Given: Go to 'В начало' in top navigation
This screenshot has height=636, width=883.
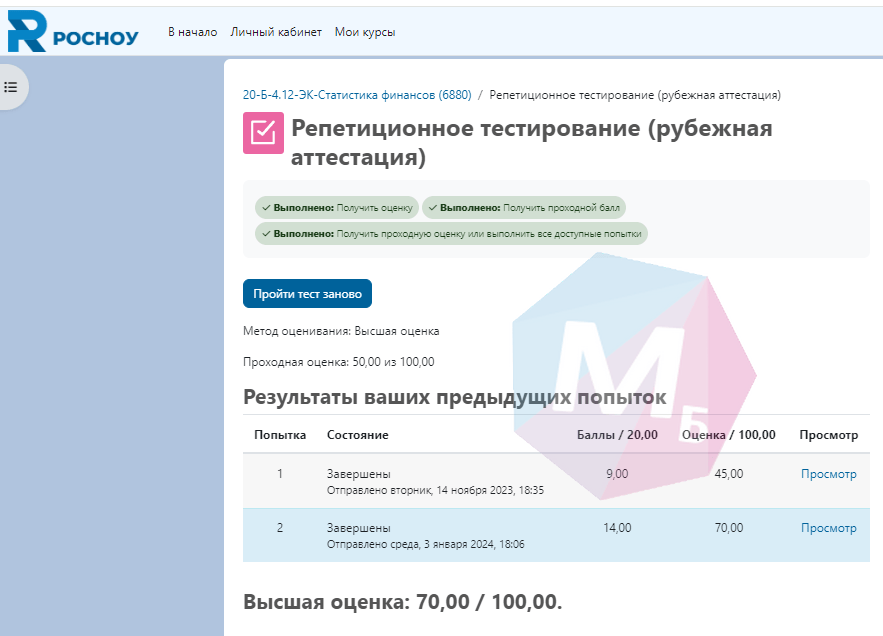Looking at the screenshot, I should click(192, 32).
